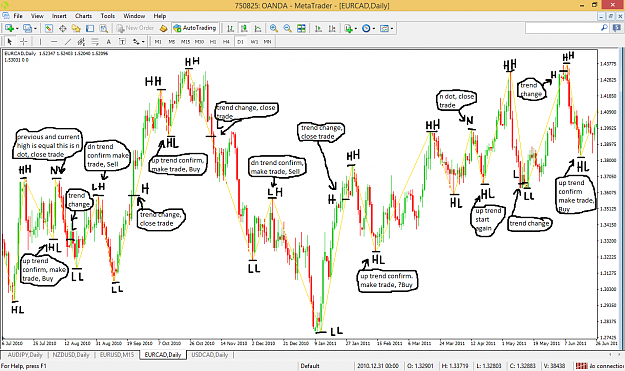Expand the Indicators dropdown arrow
The image size is (625, 371).
(356, 29)
